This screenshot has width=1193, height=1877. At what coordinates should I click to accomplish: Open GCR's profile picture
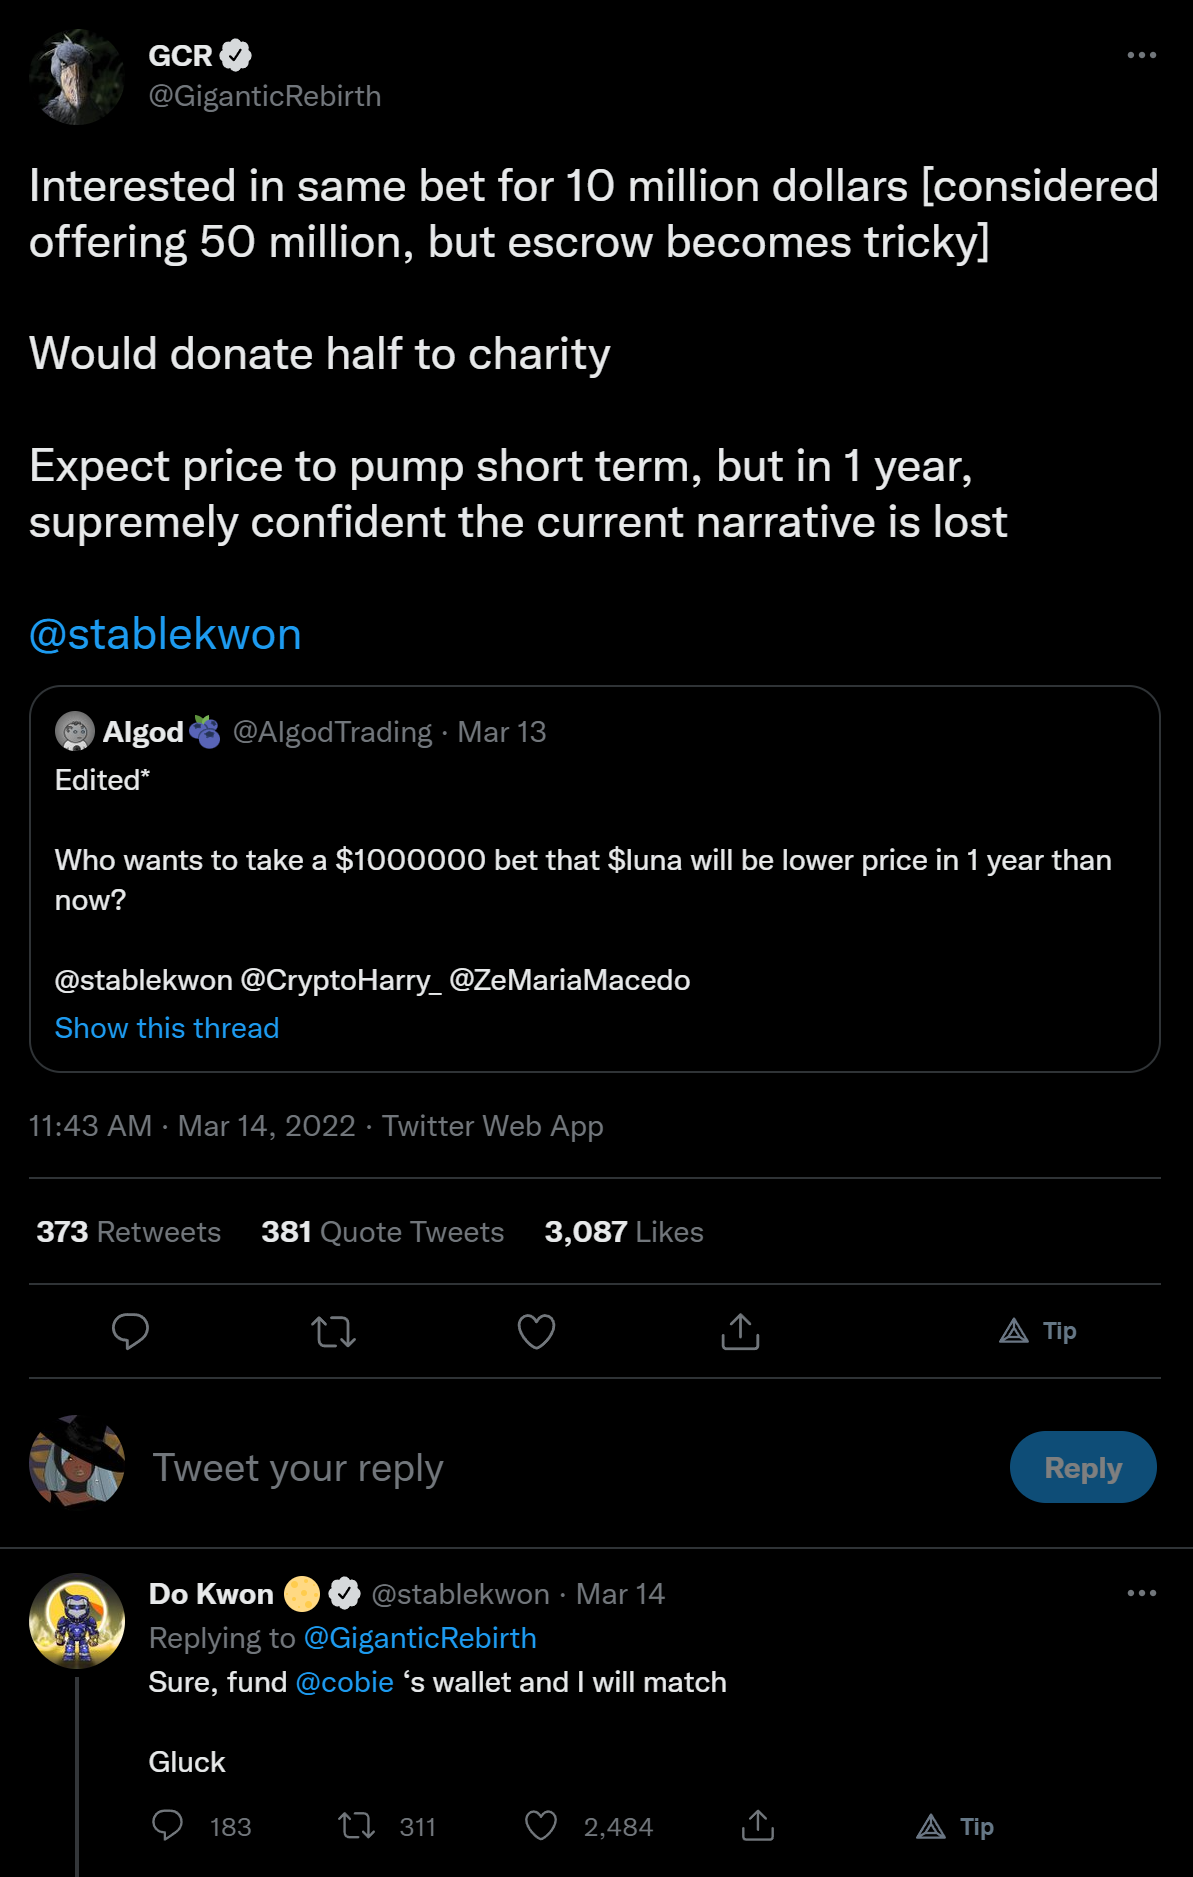click(77, 77)
